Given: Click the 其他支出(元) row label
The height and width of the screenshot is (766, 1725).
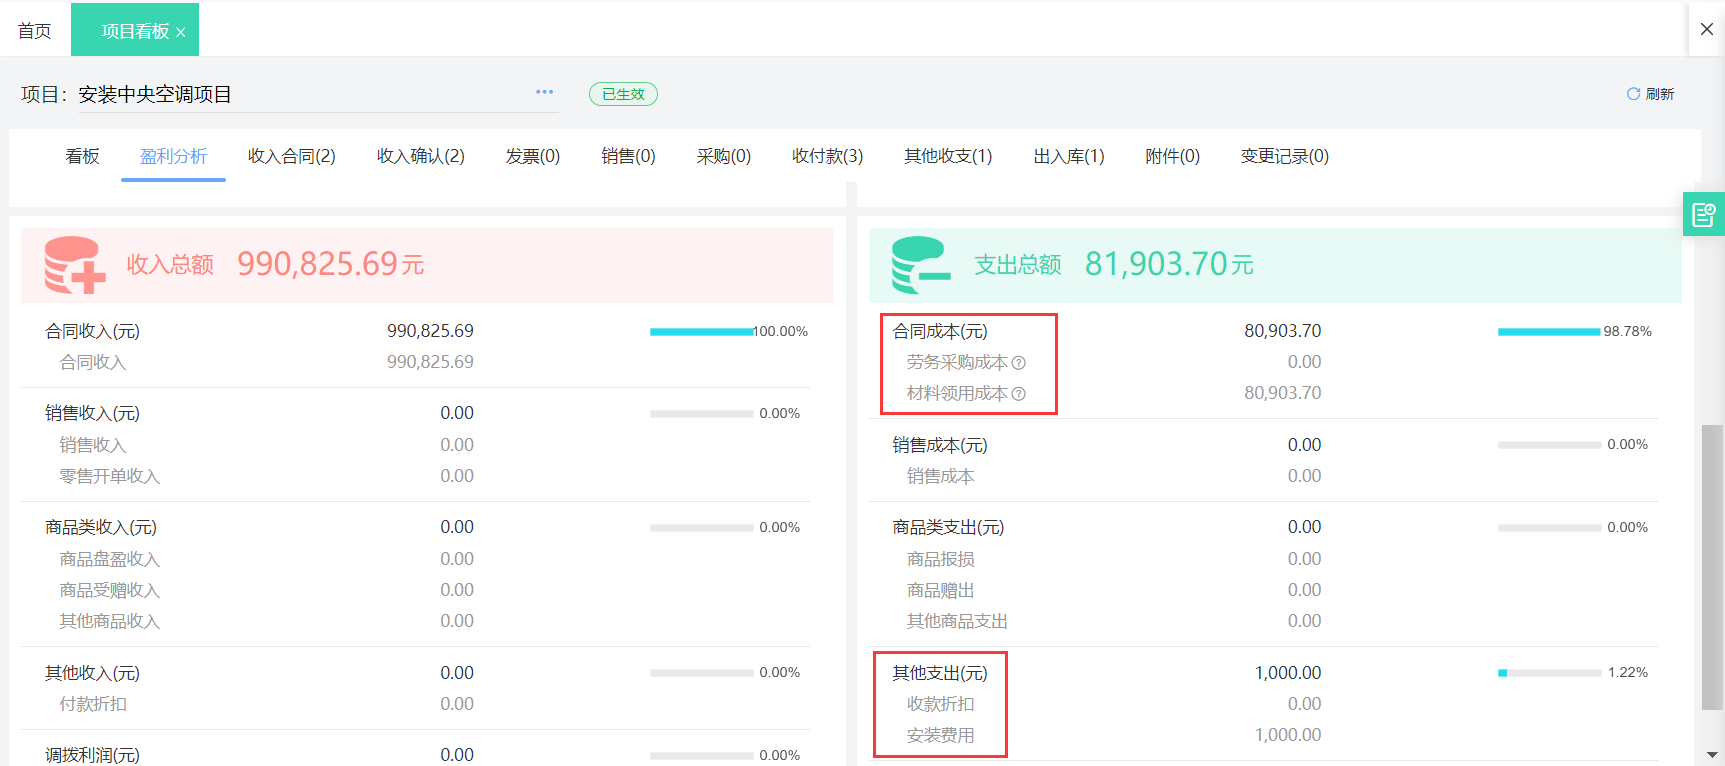Looking at the screenshot, I should pyautogui.click(x=939, y=673).
